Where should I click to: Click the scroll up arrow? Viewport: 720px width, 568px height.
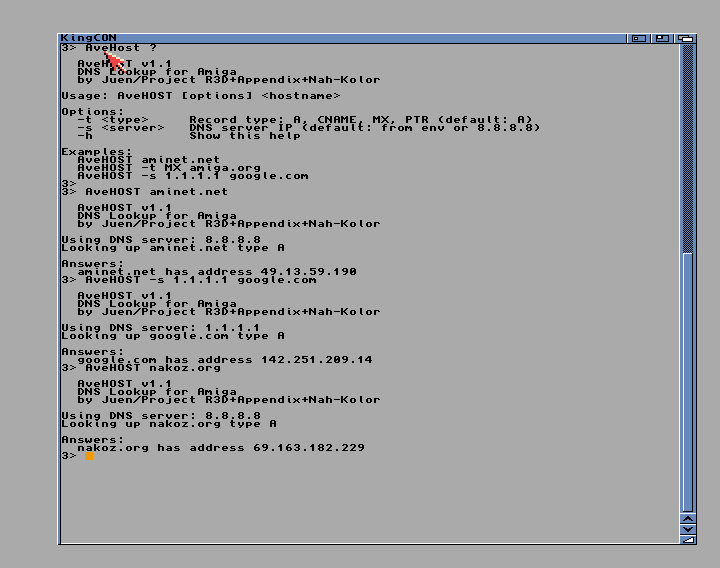pyautogui.click(x=688, y=519)
